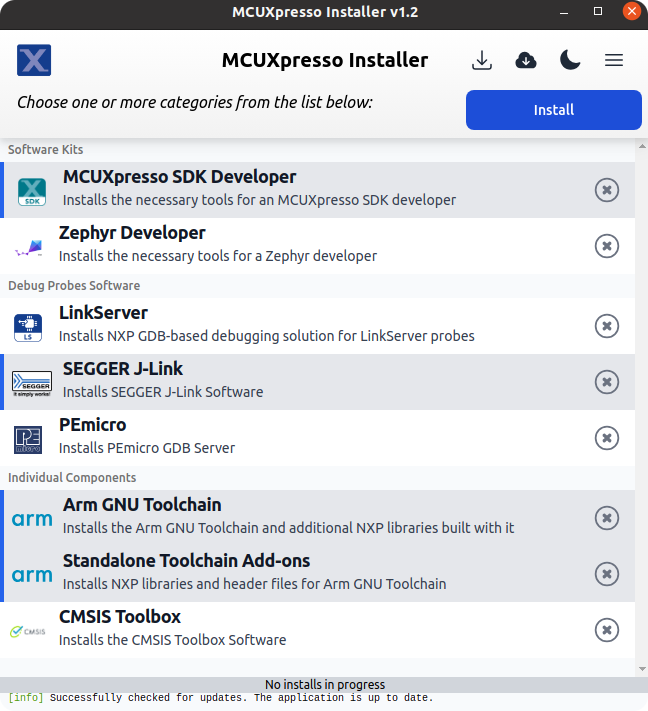
Task: Toggle the X circle for LinkServer
Action: pos(606,326)
